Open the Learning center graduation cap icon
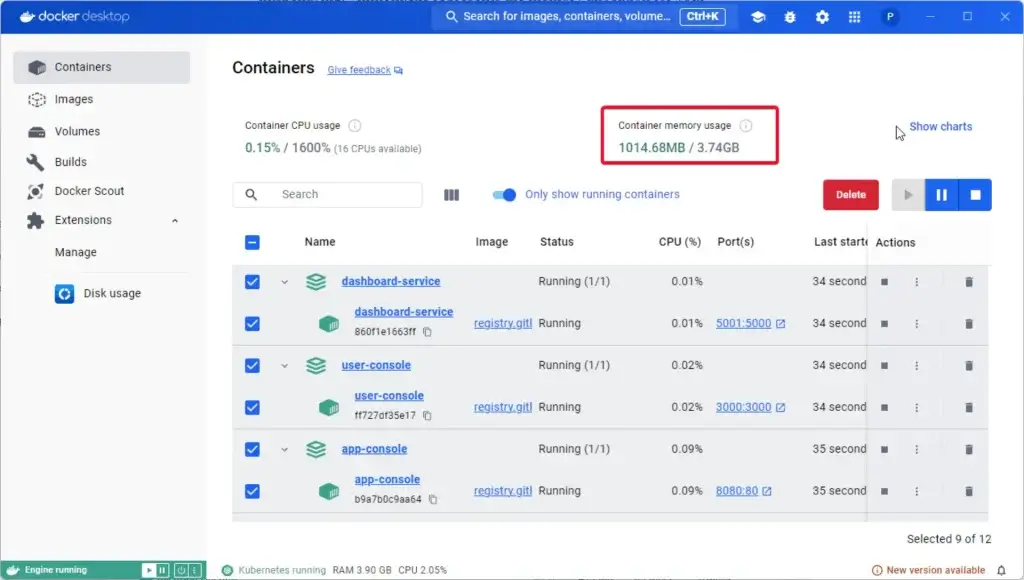Image resolution: width=1024 pixels, height=580 pixels. point(758,17)
